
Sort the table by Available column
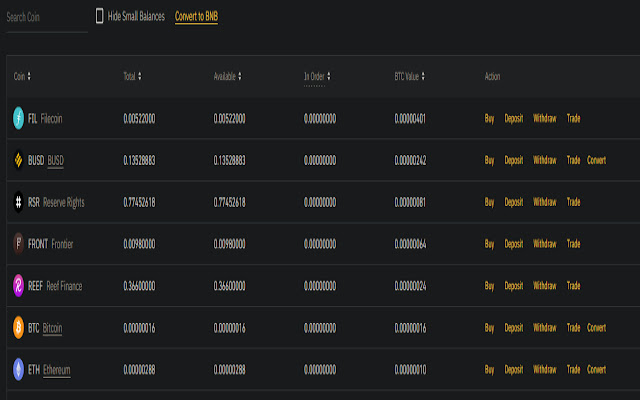tap(227, 76)
